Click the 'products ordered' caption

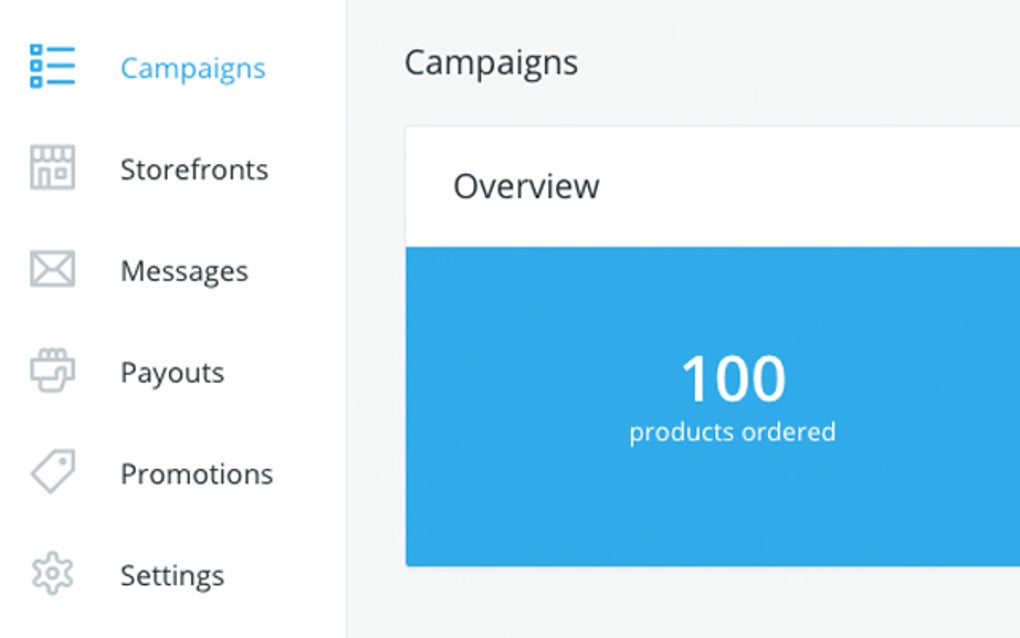tap(732, 432)
